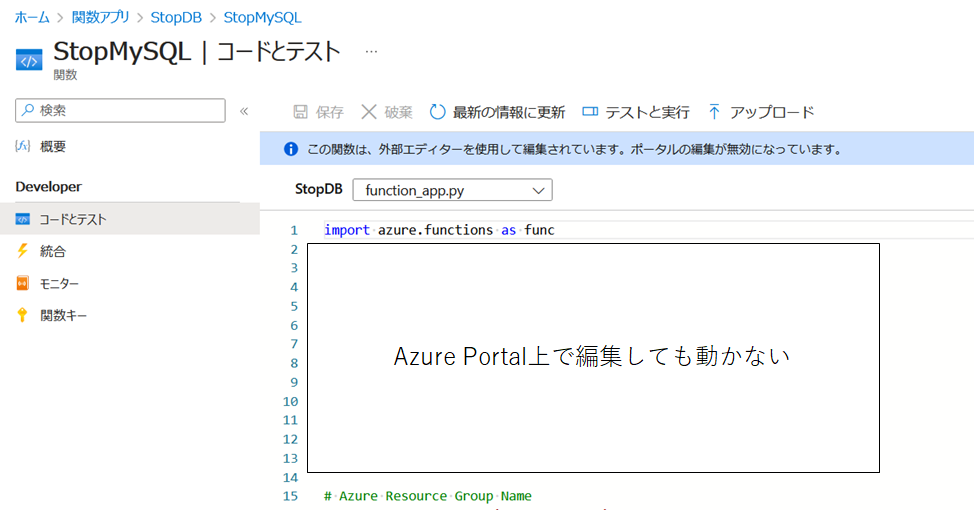Viewport: 974px width, 510px height.
Task: Click the external editor notice banner text
Action: click(575, 149)
